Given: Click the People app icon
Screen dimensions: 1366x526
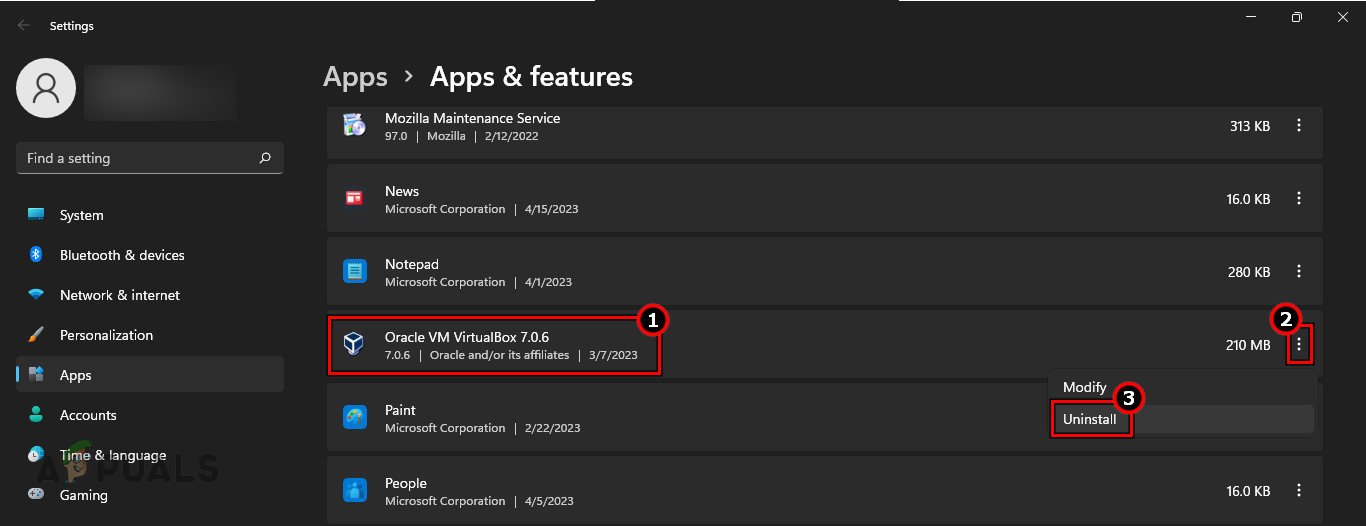Looking at the screenshot, I should [355, 490].
